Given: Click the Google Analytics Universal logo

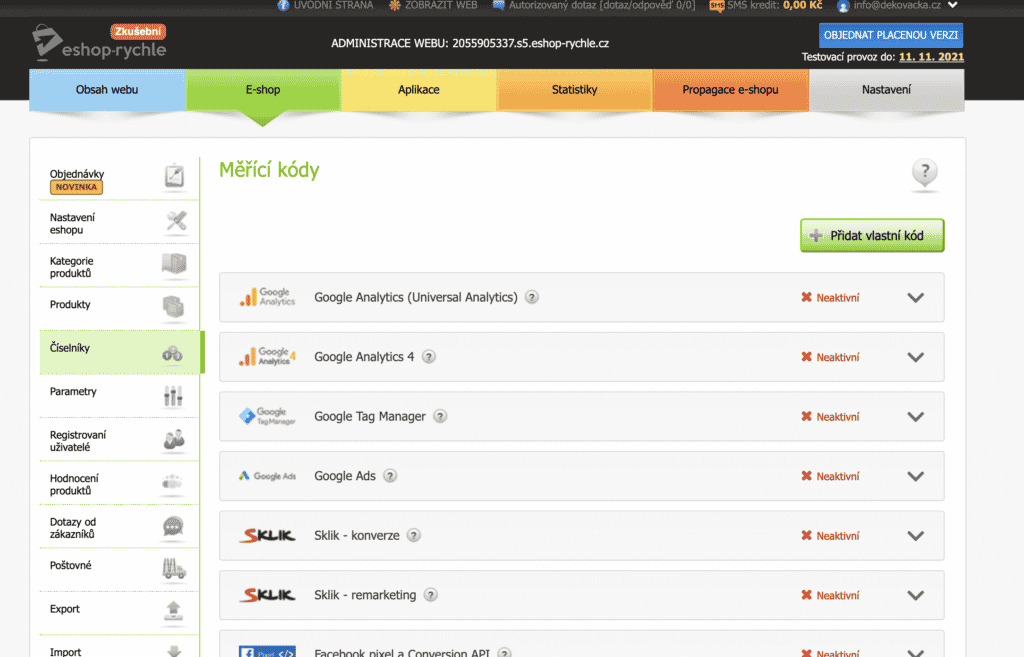Looking at the screenshot, I should coord(267,297).
